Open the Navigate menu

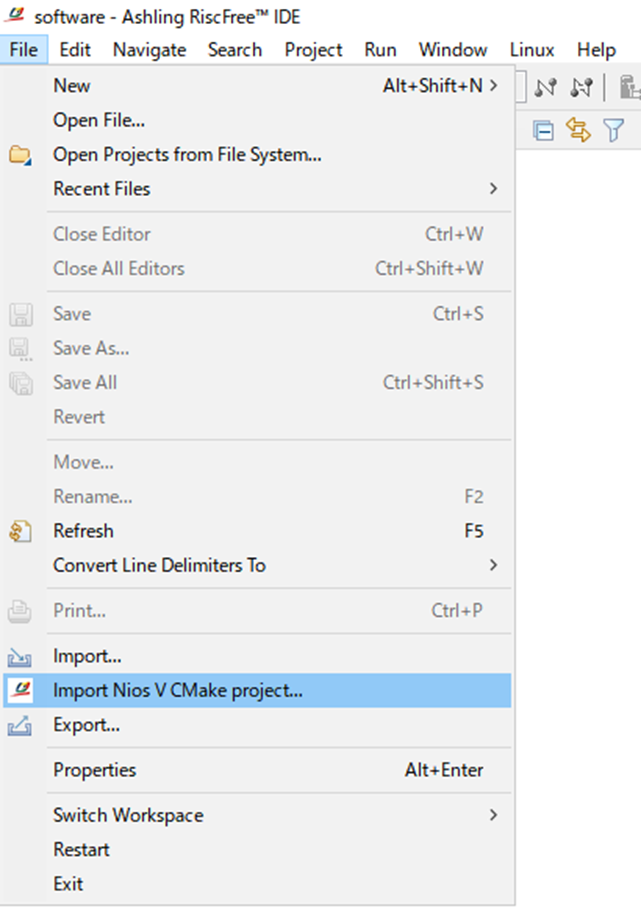coord(149,49)
